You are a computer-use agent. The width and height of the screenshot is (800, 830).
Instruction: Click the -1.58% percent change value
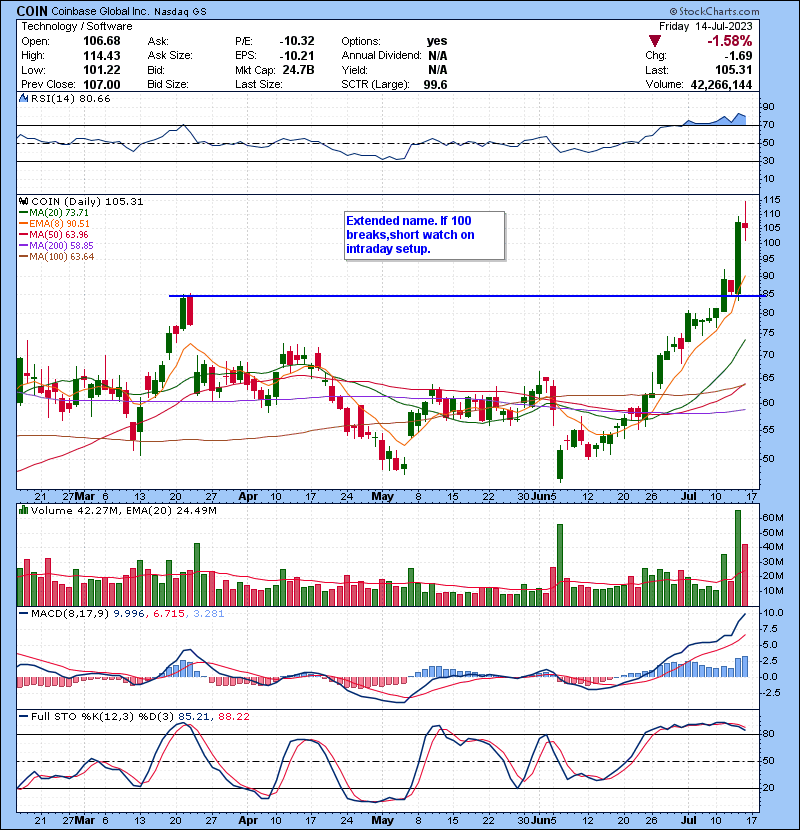pyautogui.click(x=730, y=41)
